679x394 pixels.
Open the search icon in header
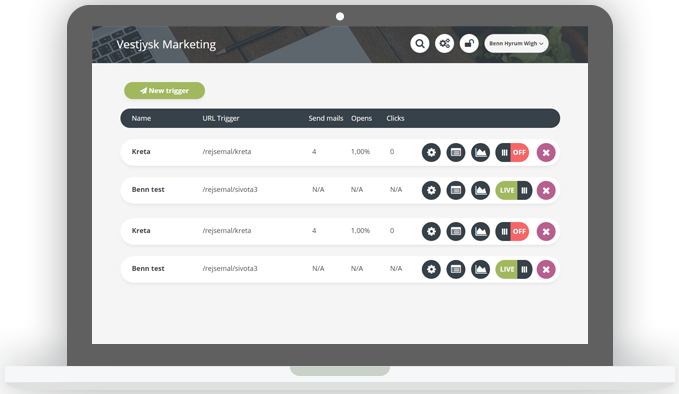420,43
